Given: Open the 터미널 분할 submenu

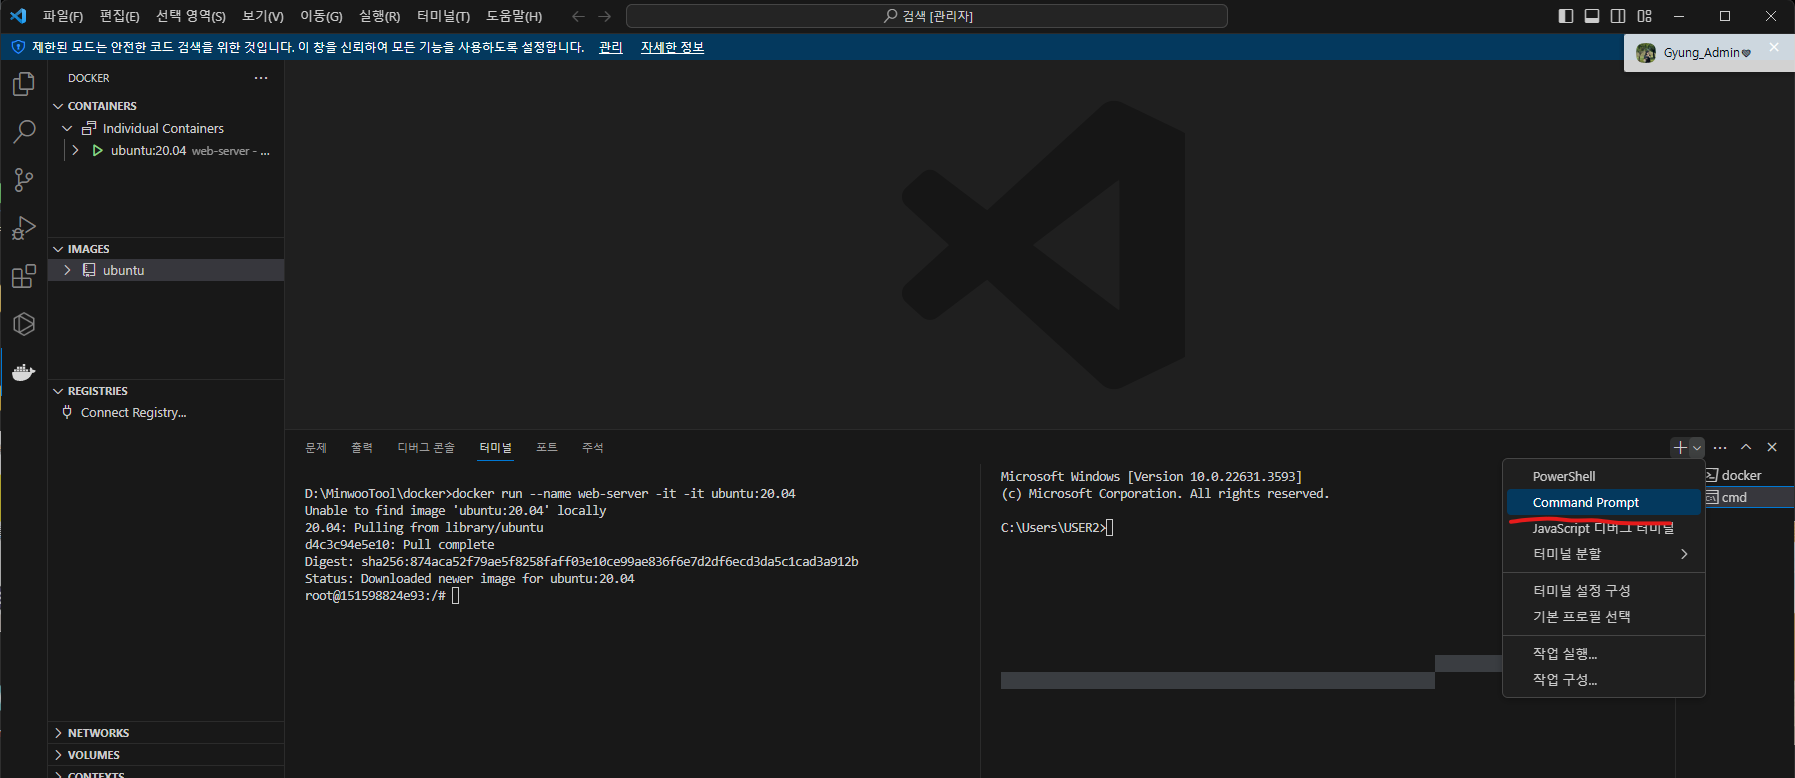Looking at the screenshot, I should (x=1604, y=554).
